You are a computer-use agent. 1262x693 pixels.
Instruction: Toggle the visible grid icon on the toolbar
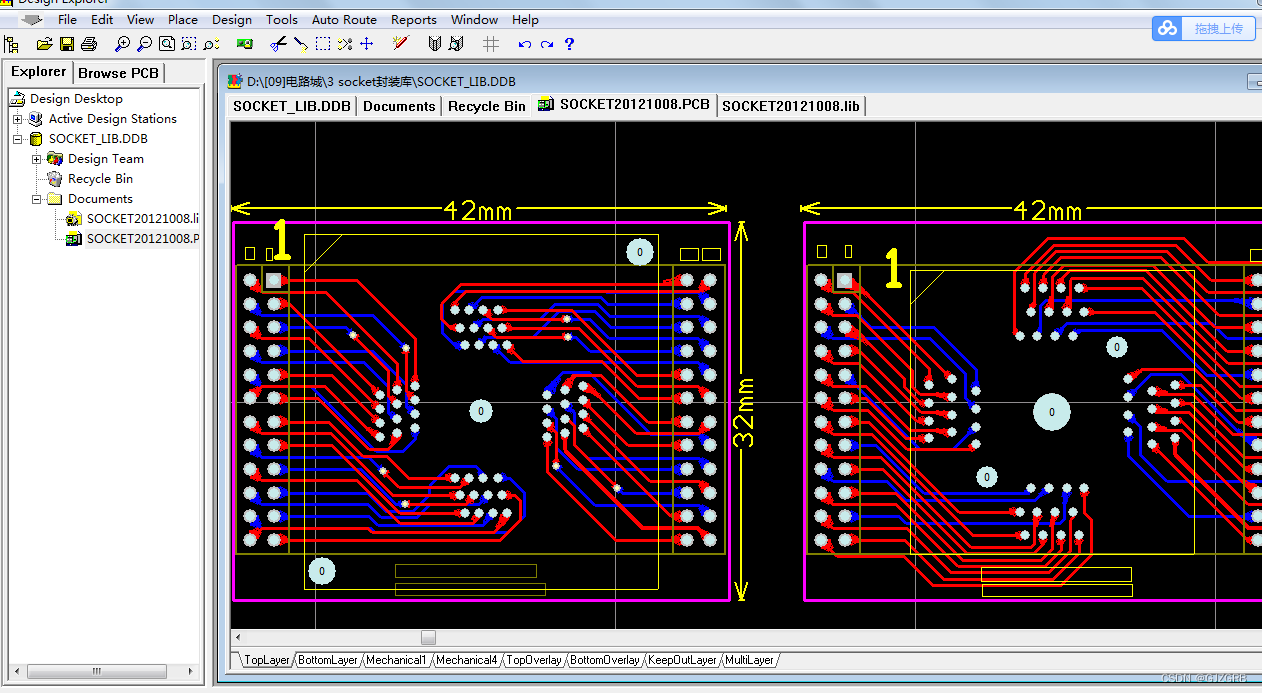(489, 43)
